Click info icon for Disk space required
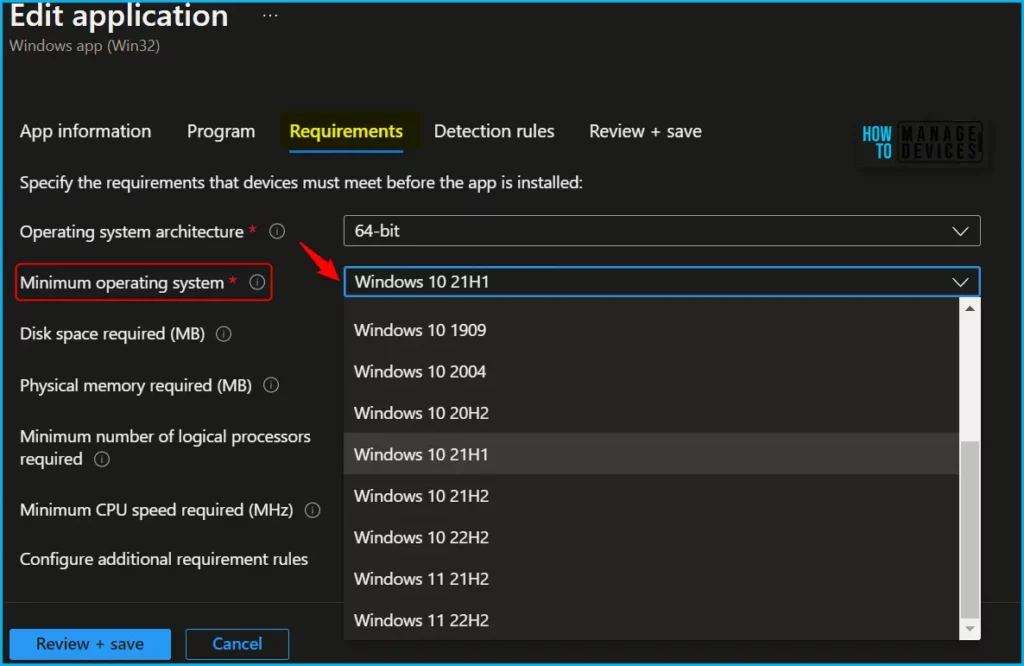 pyautogui.click(x=224, y=334)
